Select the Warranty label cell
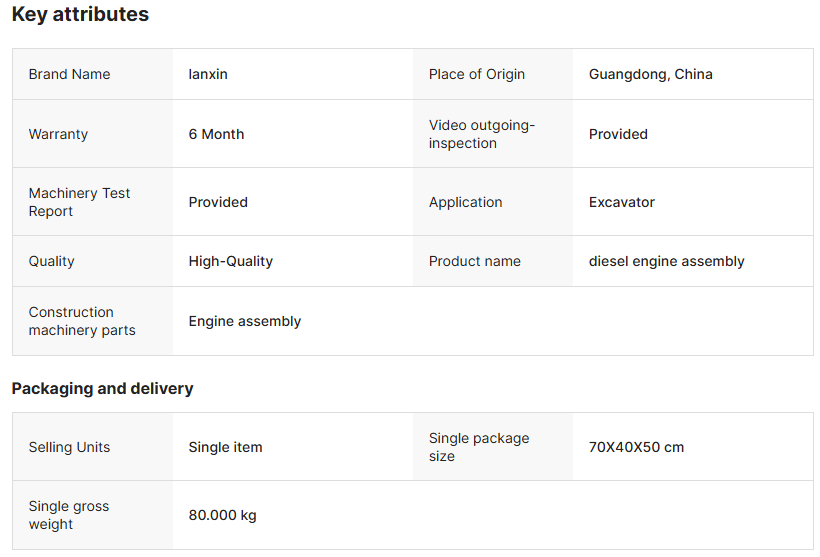The width and height of the screenshot is (820, 557). (58, 134)
